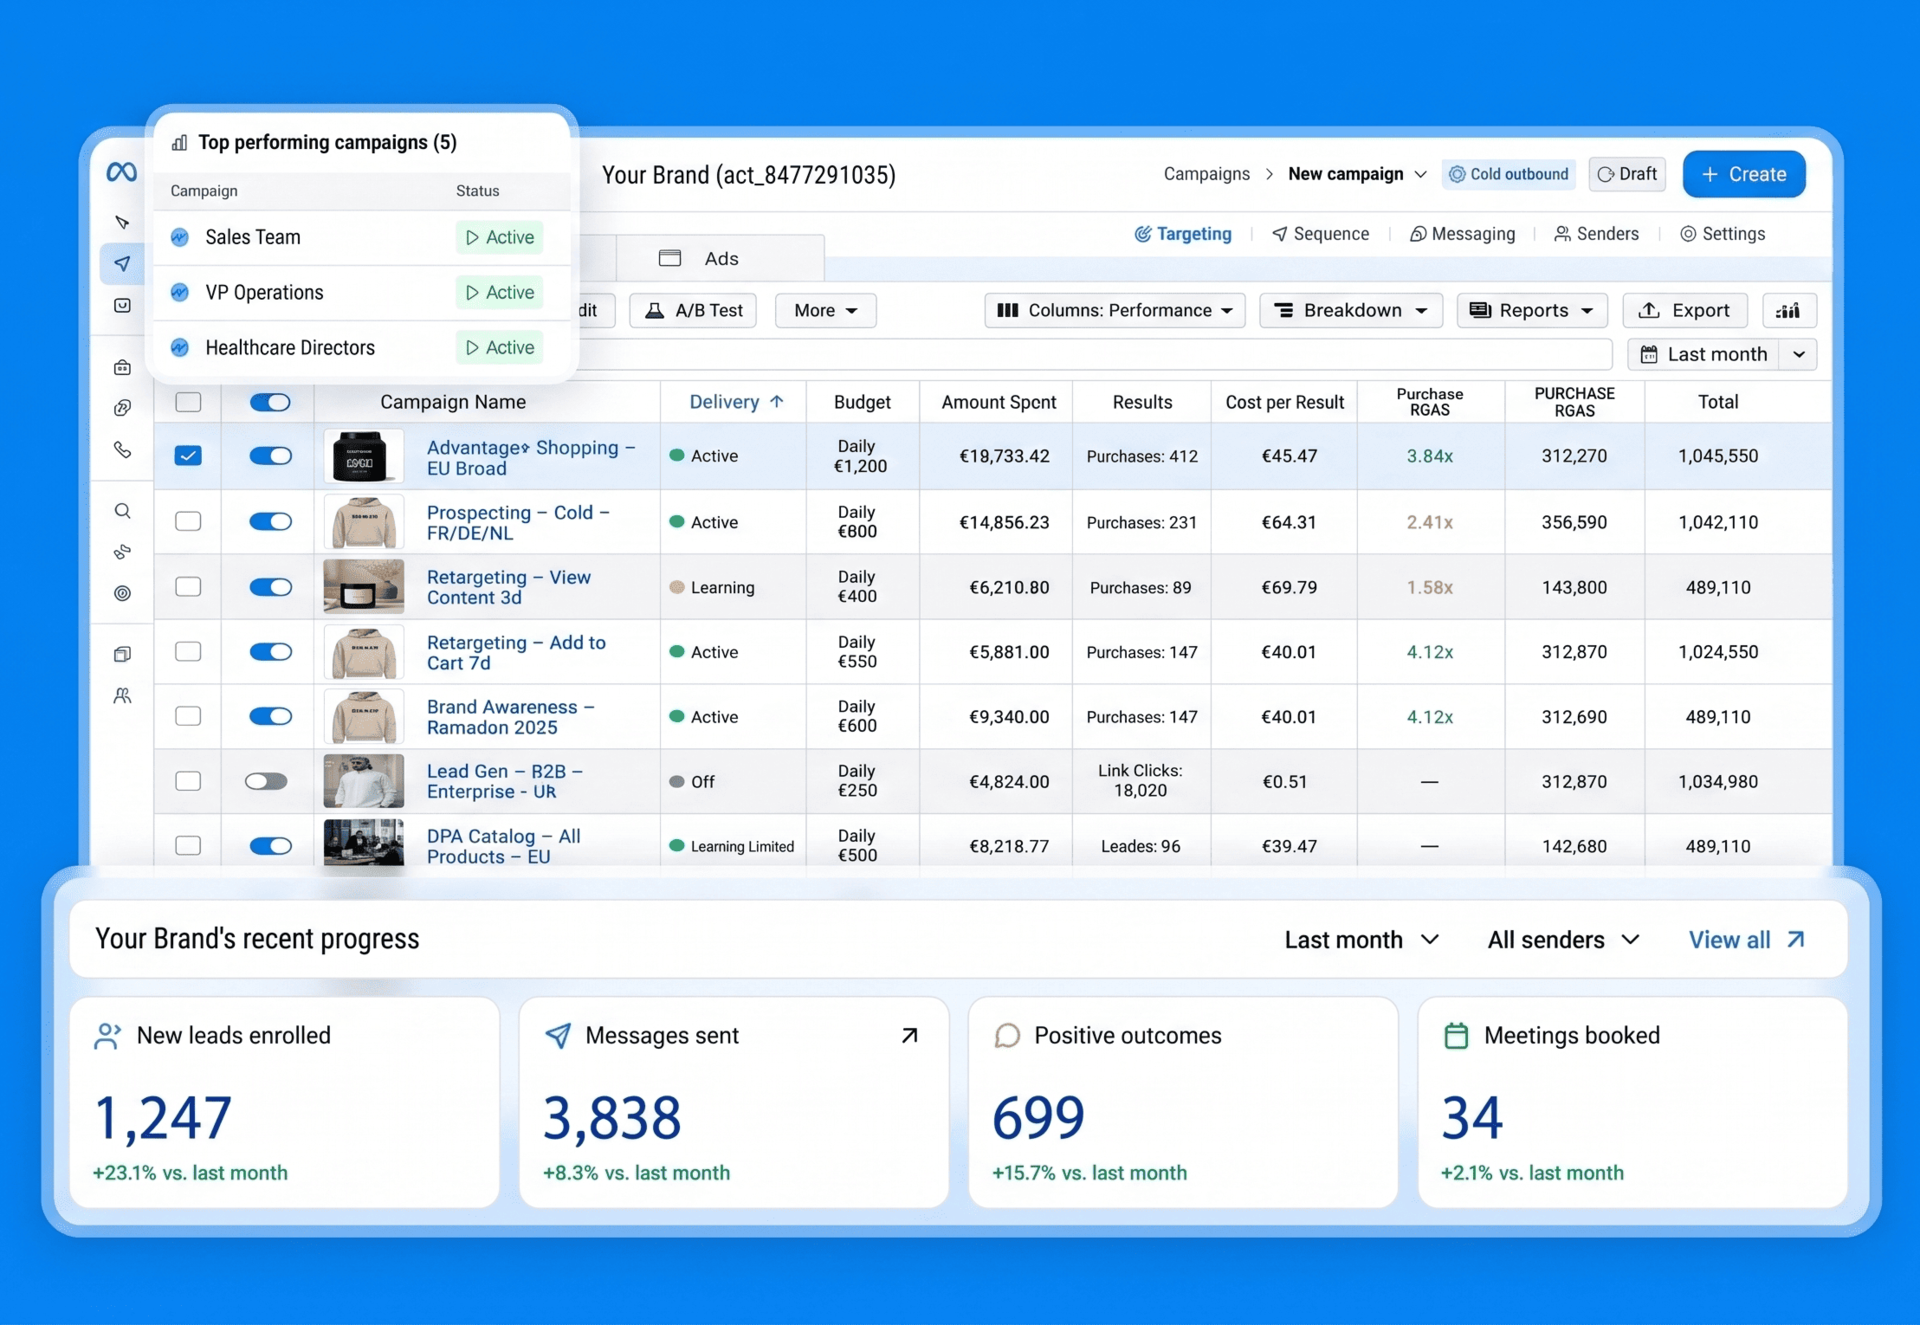Click the calendar icon on Meetings booked

pos(1456,1035)
